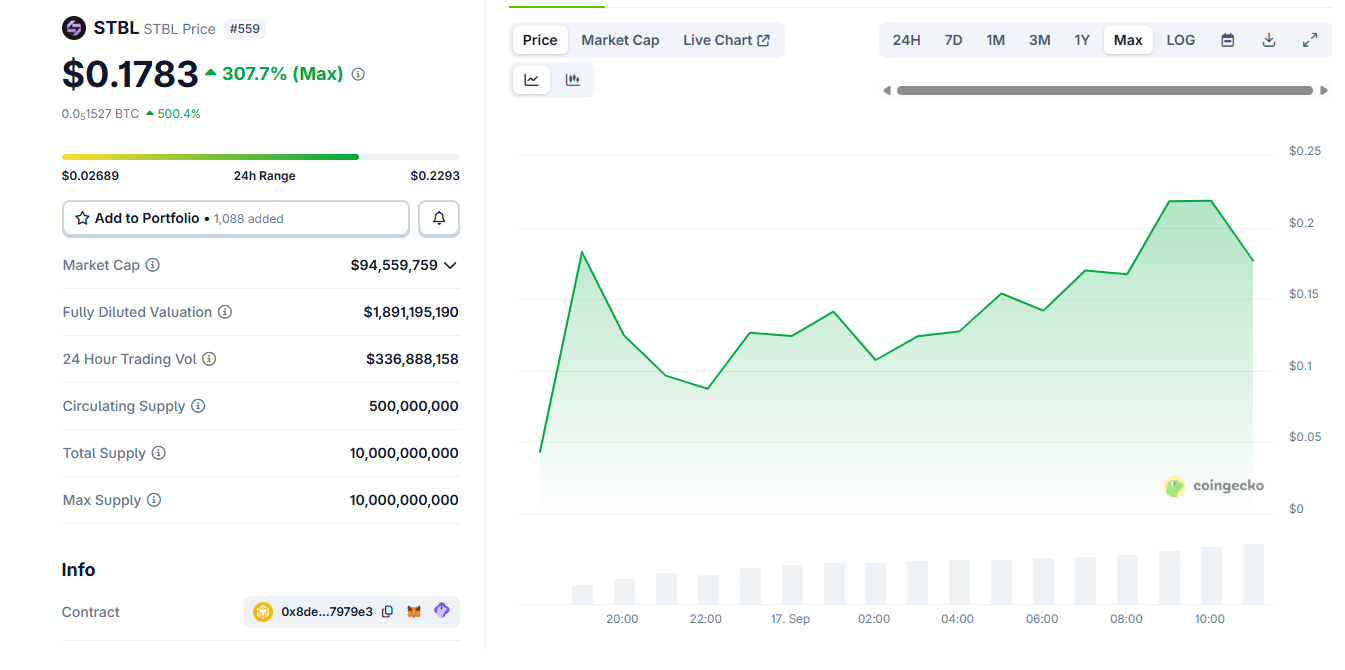The height and width of the screenshot is (670, 1345).
Task: Download the chart data
Action: pos(1268,39)
